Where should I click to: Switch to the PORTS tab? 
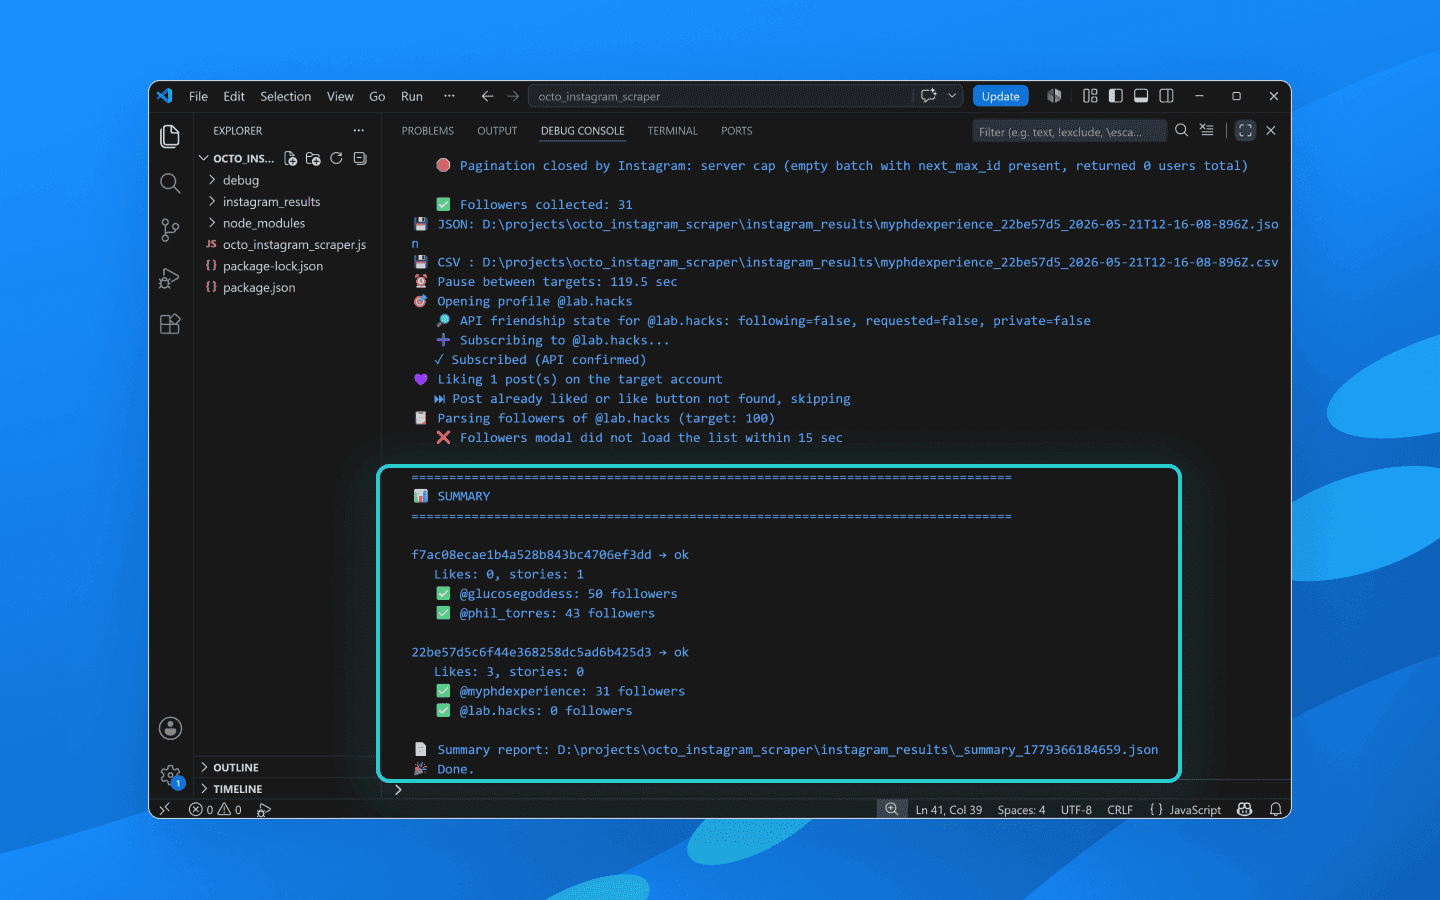click(737, 131)
